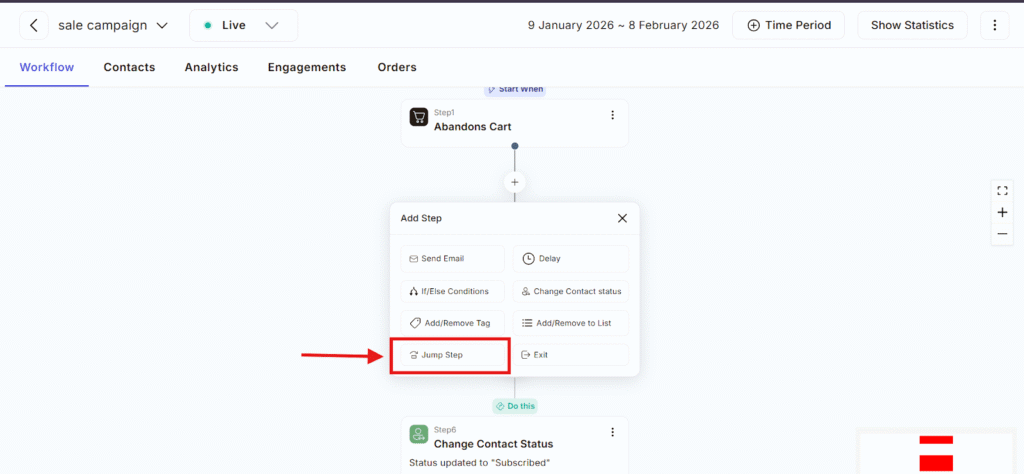Click the fit-to-screen canvas icon
Screen dimensions: 1024x474
tap(1002, 190)
